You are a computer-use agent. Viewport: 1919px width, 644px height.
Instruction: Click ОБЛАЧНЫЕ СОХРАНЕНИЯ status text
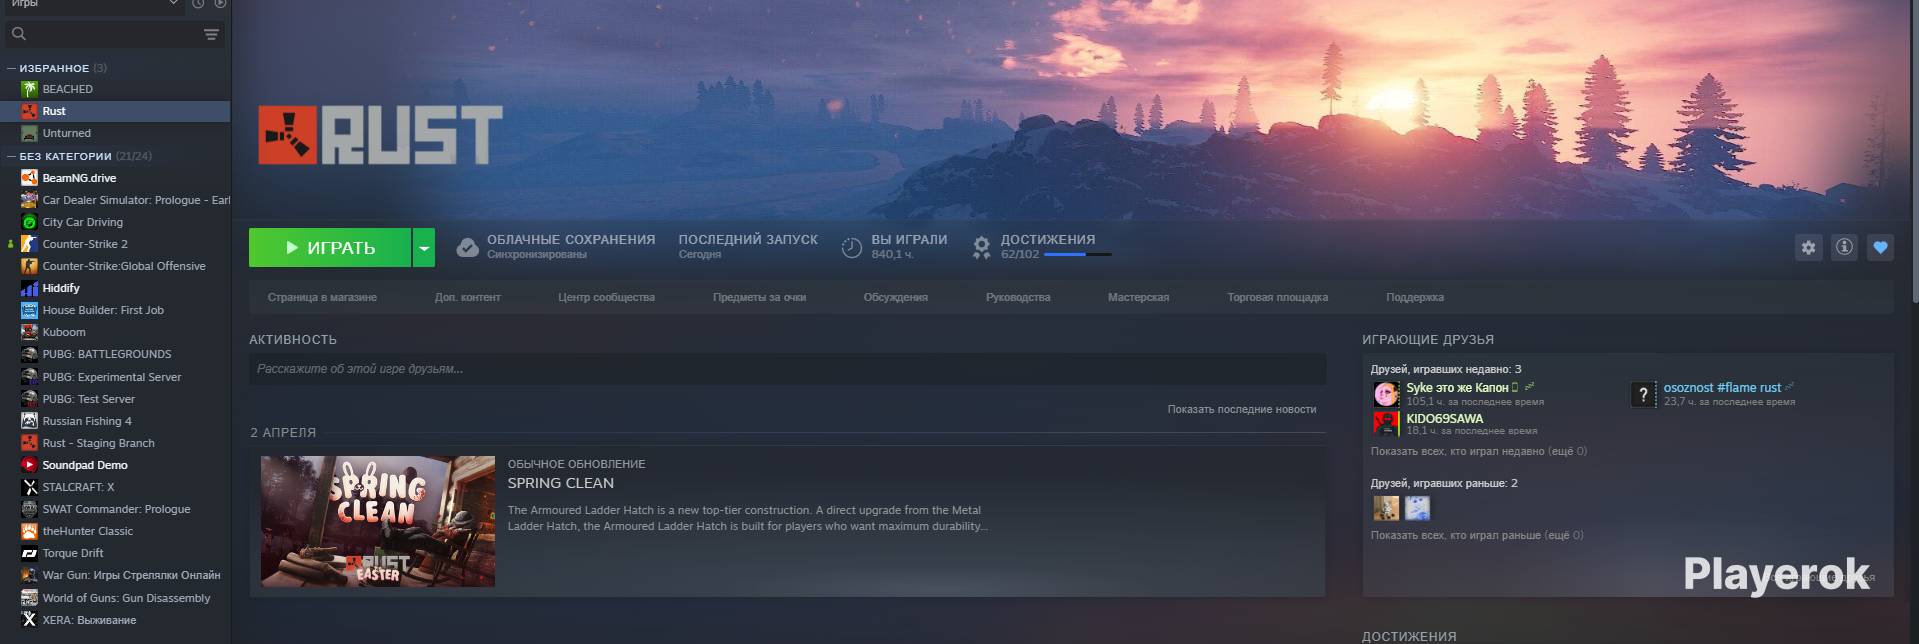[571, 240]
